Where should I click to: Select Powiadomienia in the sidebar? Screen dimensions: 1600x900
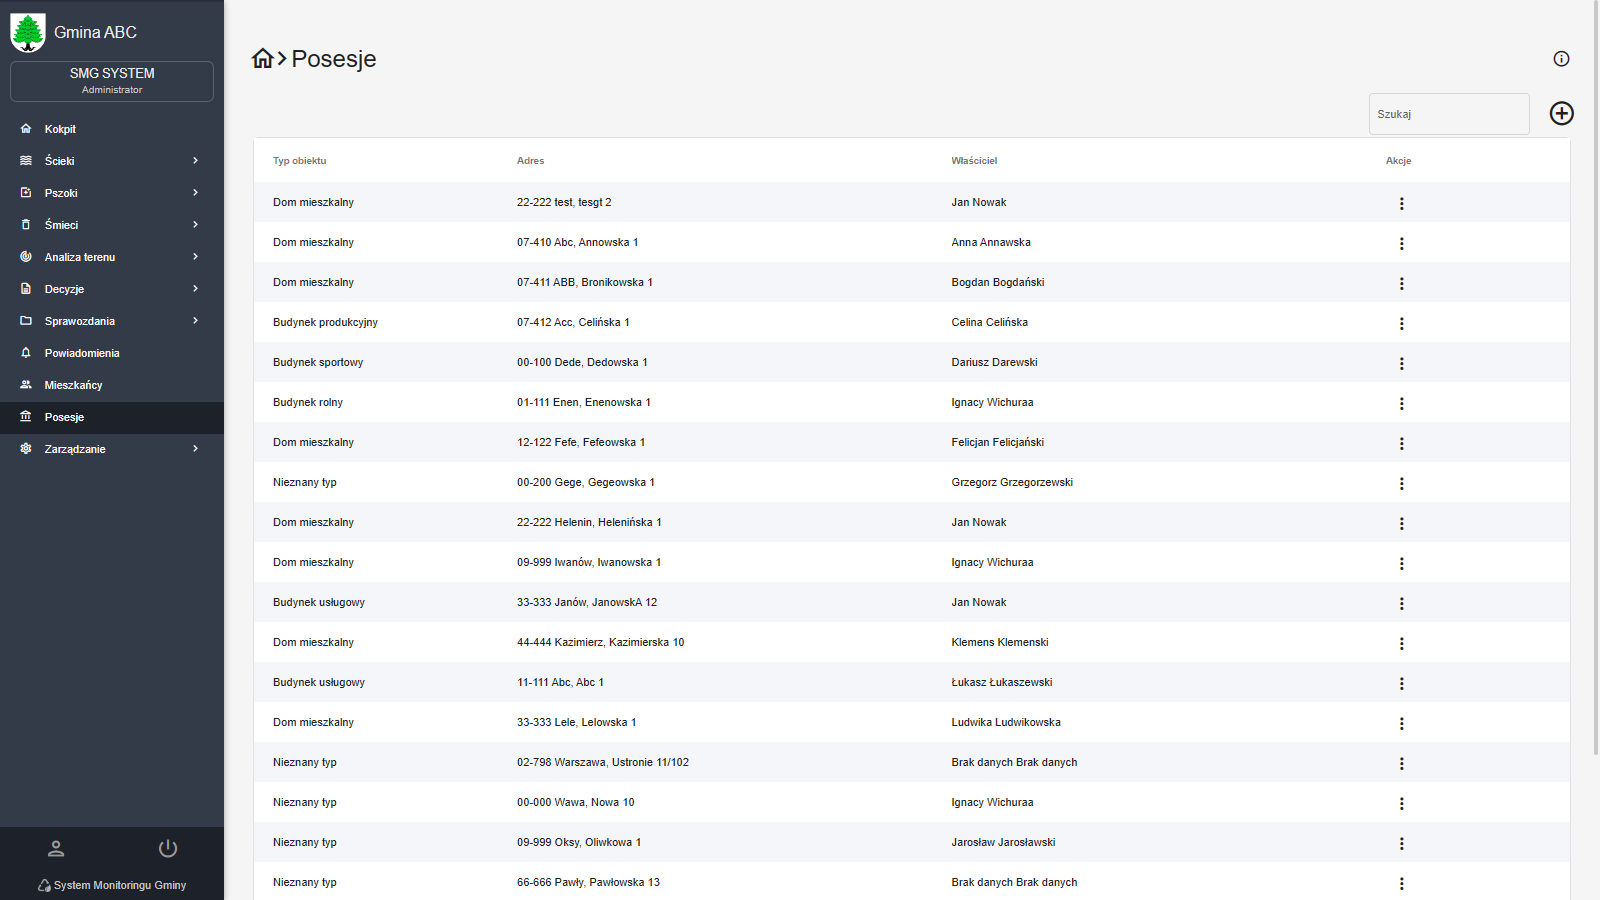pos(81,353)
